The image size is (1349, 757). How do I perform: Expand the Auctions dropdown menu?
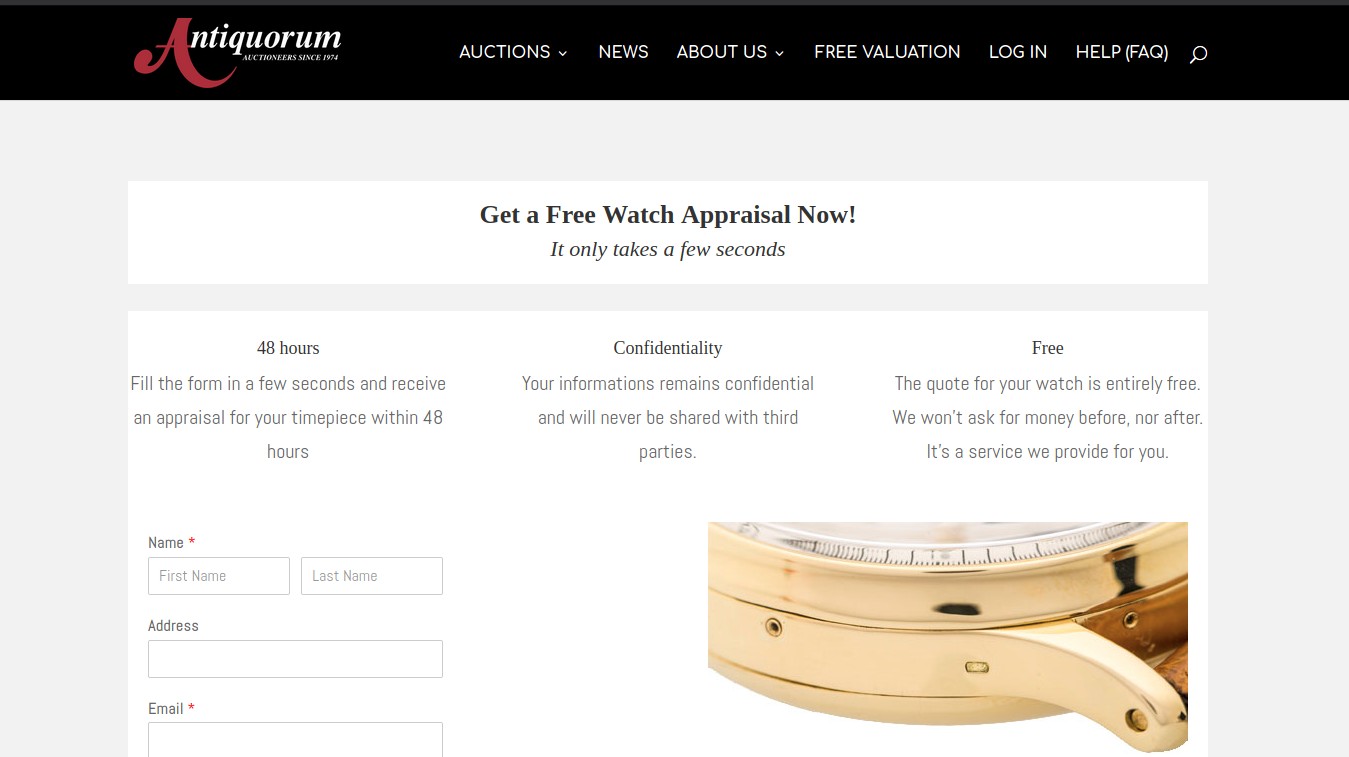point(513,52)
